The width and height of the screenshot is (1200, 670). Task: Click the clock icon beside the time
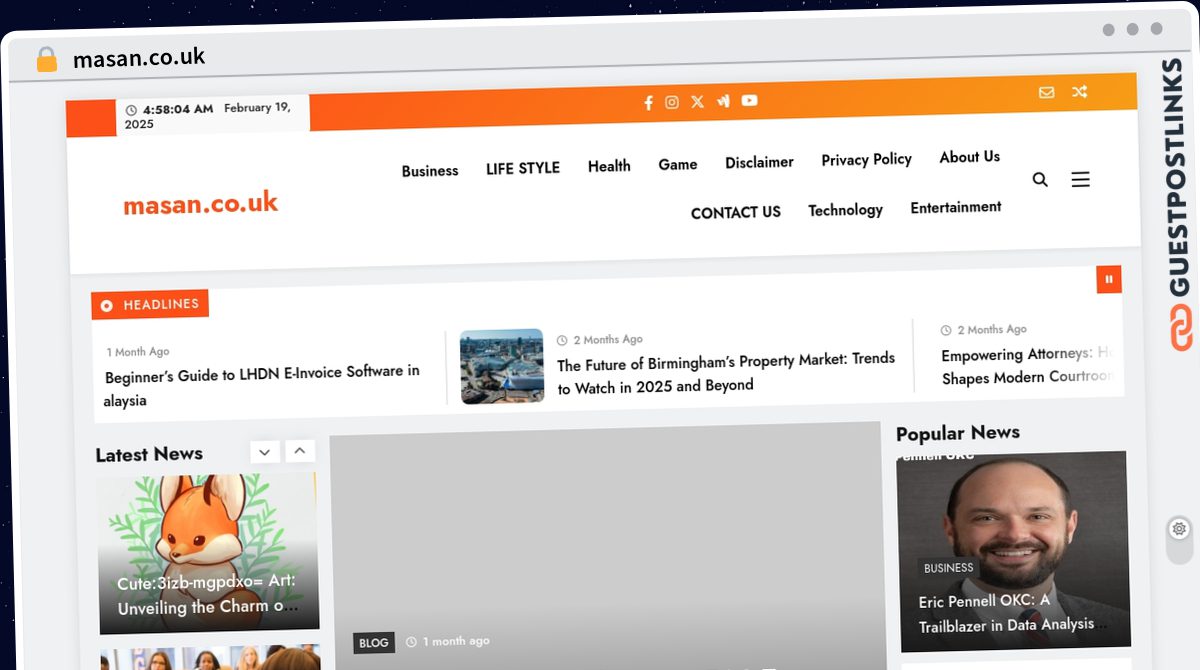tap(131, 111)
